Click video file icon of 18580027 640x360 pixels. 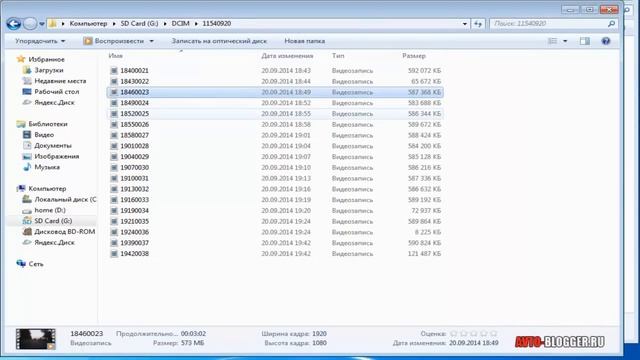114,135
